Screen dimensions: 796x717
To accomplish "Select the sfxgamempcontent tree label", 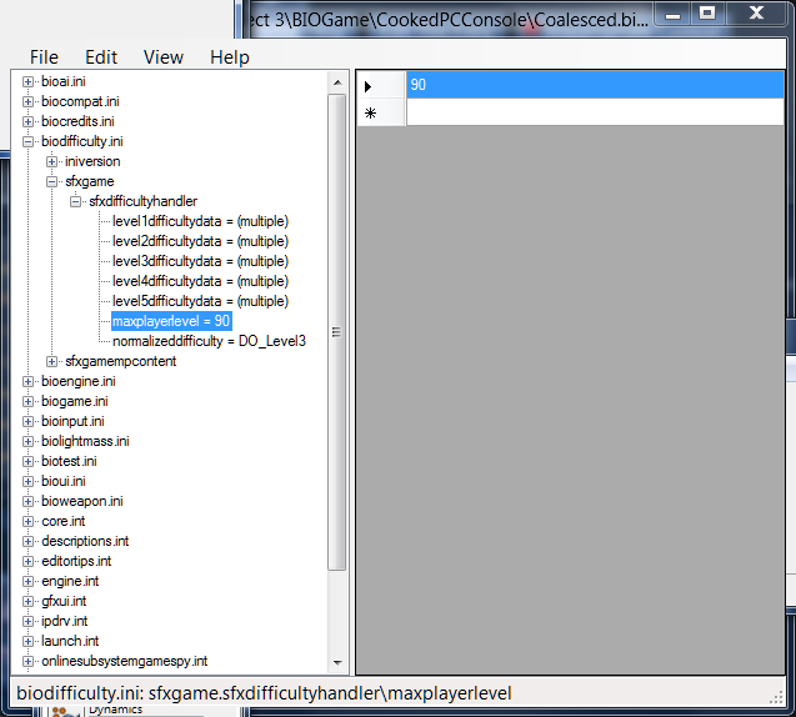I will 120,362.
